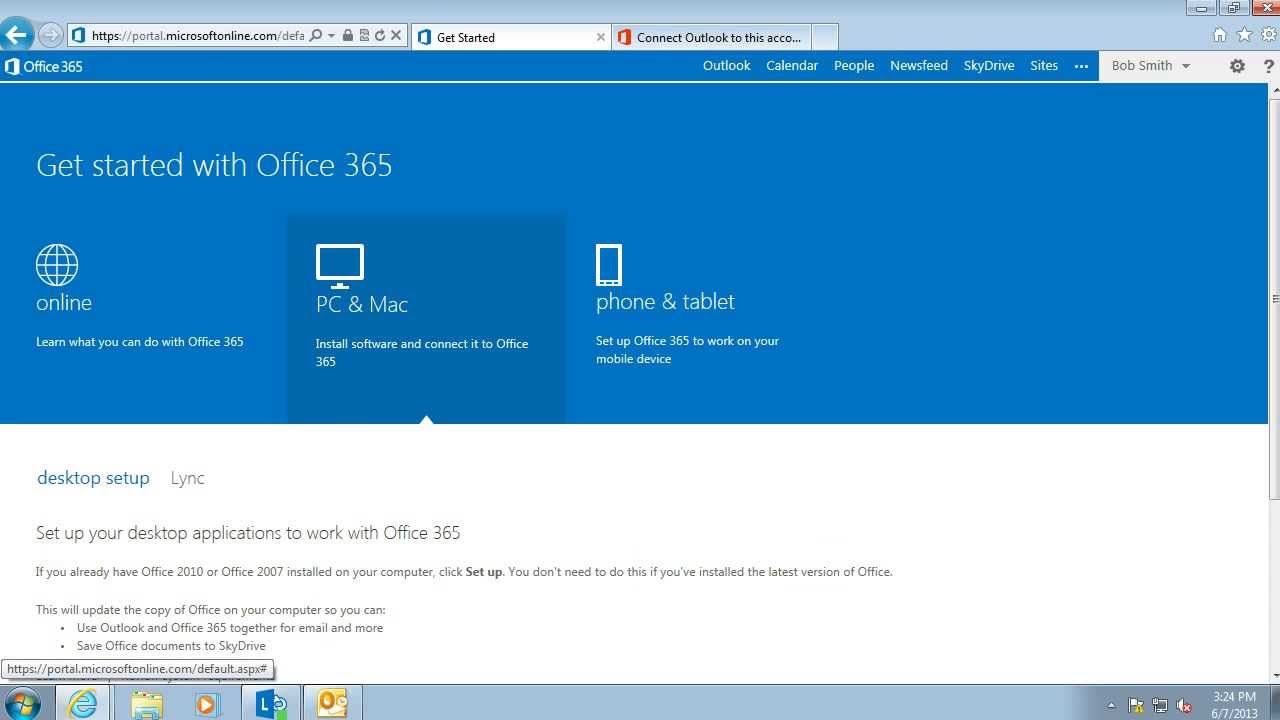Open the Windows Start button

point(22,703)
